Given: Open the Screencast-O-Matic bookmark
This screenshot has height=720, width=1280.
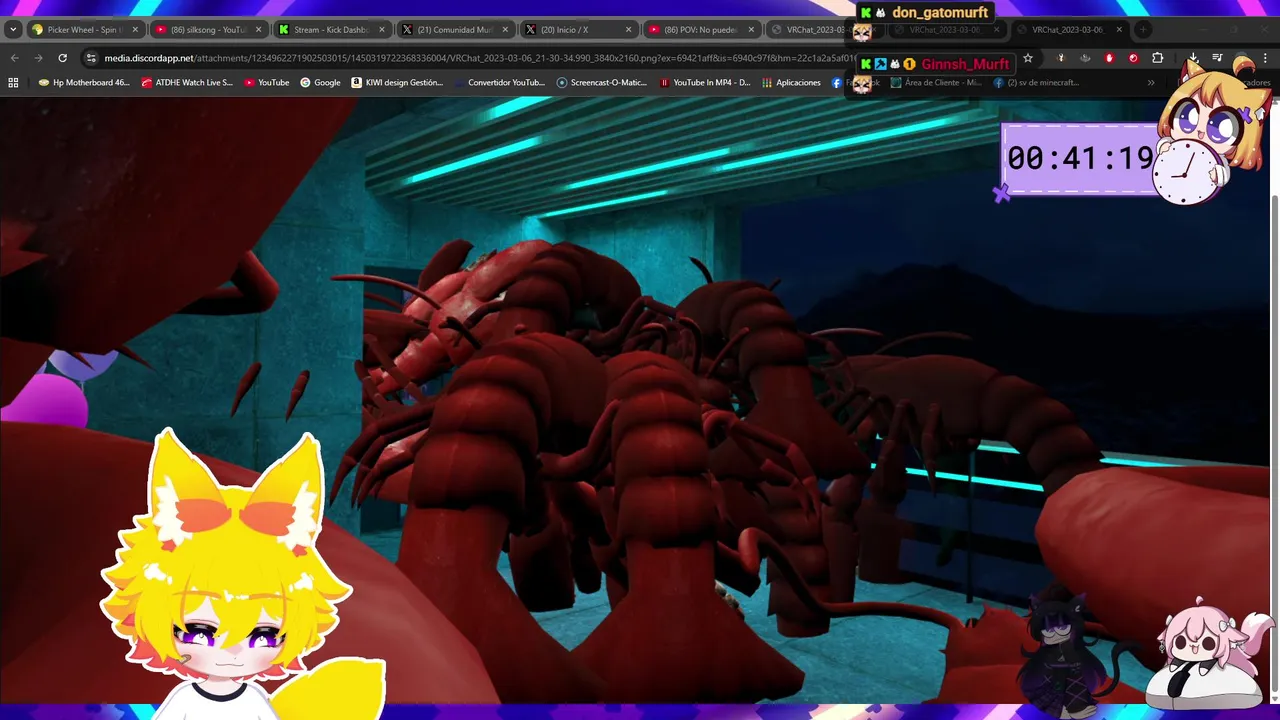Looking at the screenshot, I should 602,82.
